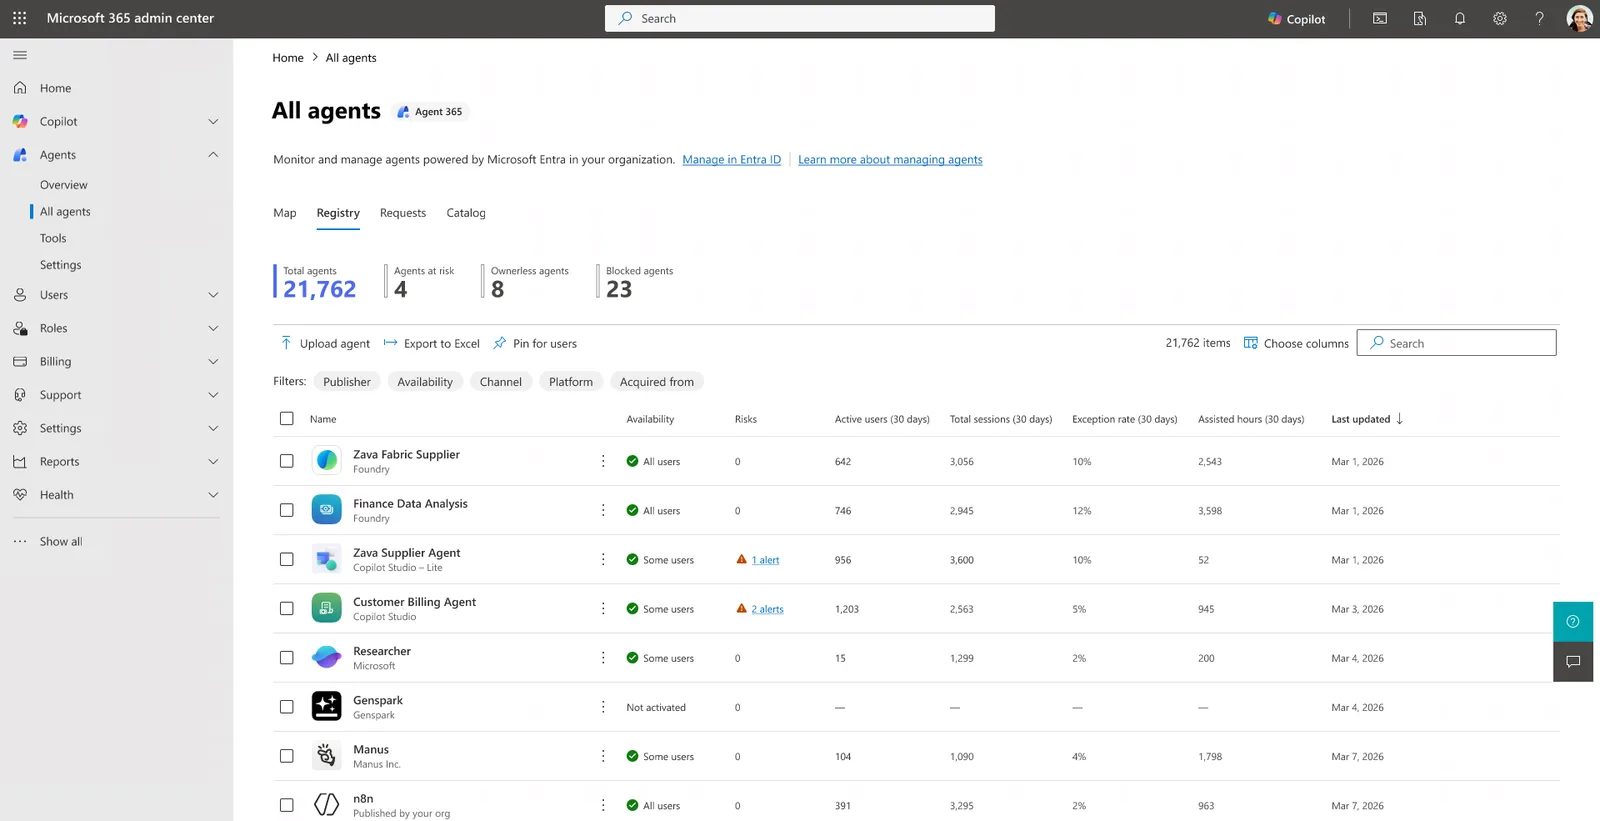The width and height of the screenshot is (1600, 821).
Task: Open the Cloud Shell terminal icon
Action: coord(1380,18)
